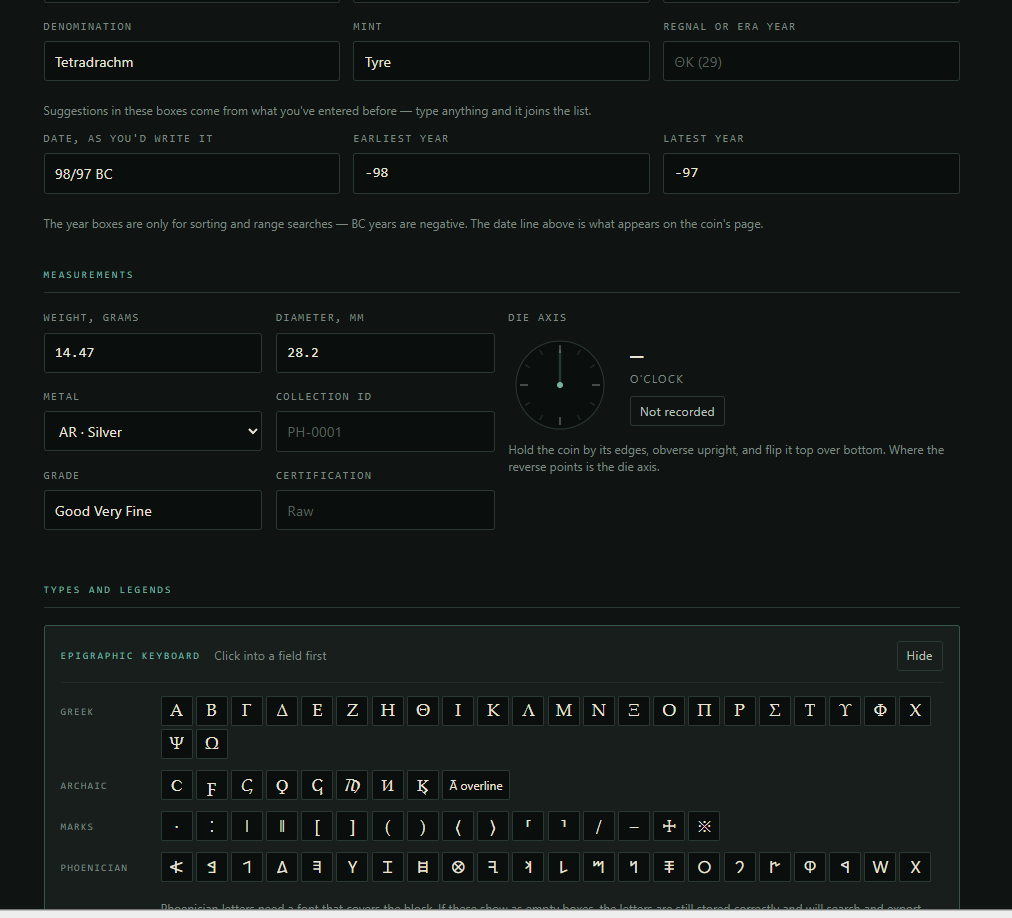Set die axis to Not recorded

click(x=677, y=411)
